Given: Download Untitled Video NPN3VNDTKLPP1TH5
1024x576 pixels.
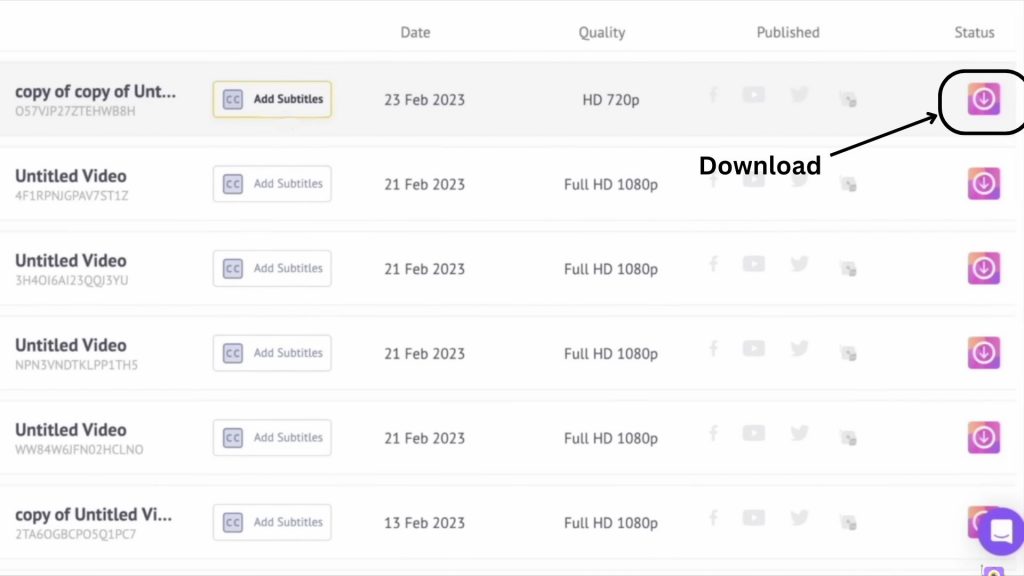Looking at the screenshot, I should point(984,353).
